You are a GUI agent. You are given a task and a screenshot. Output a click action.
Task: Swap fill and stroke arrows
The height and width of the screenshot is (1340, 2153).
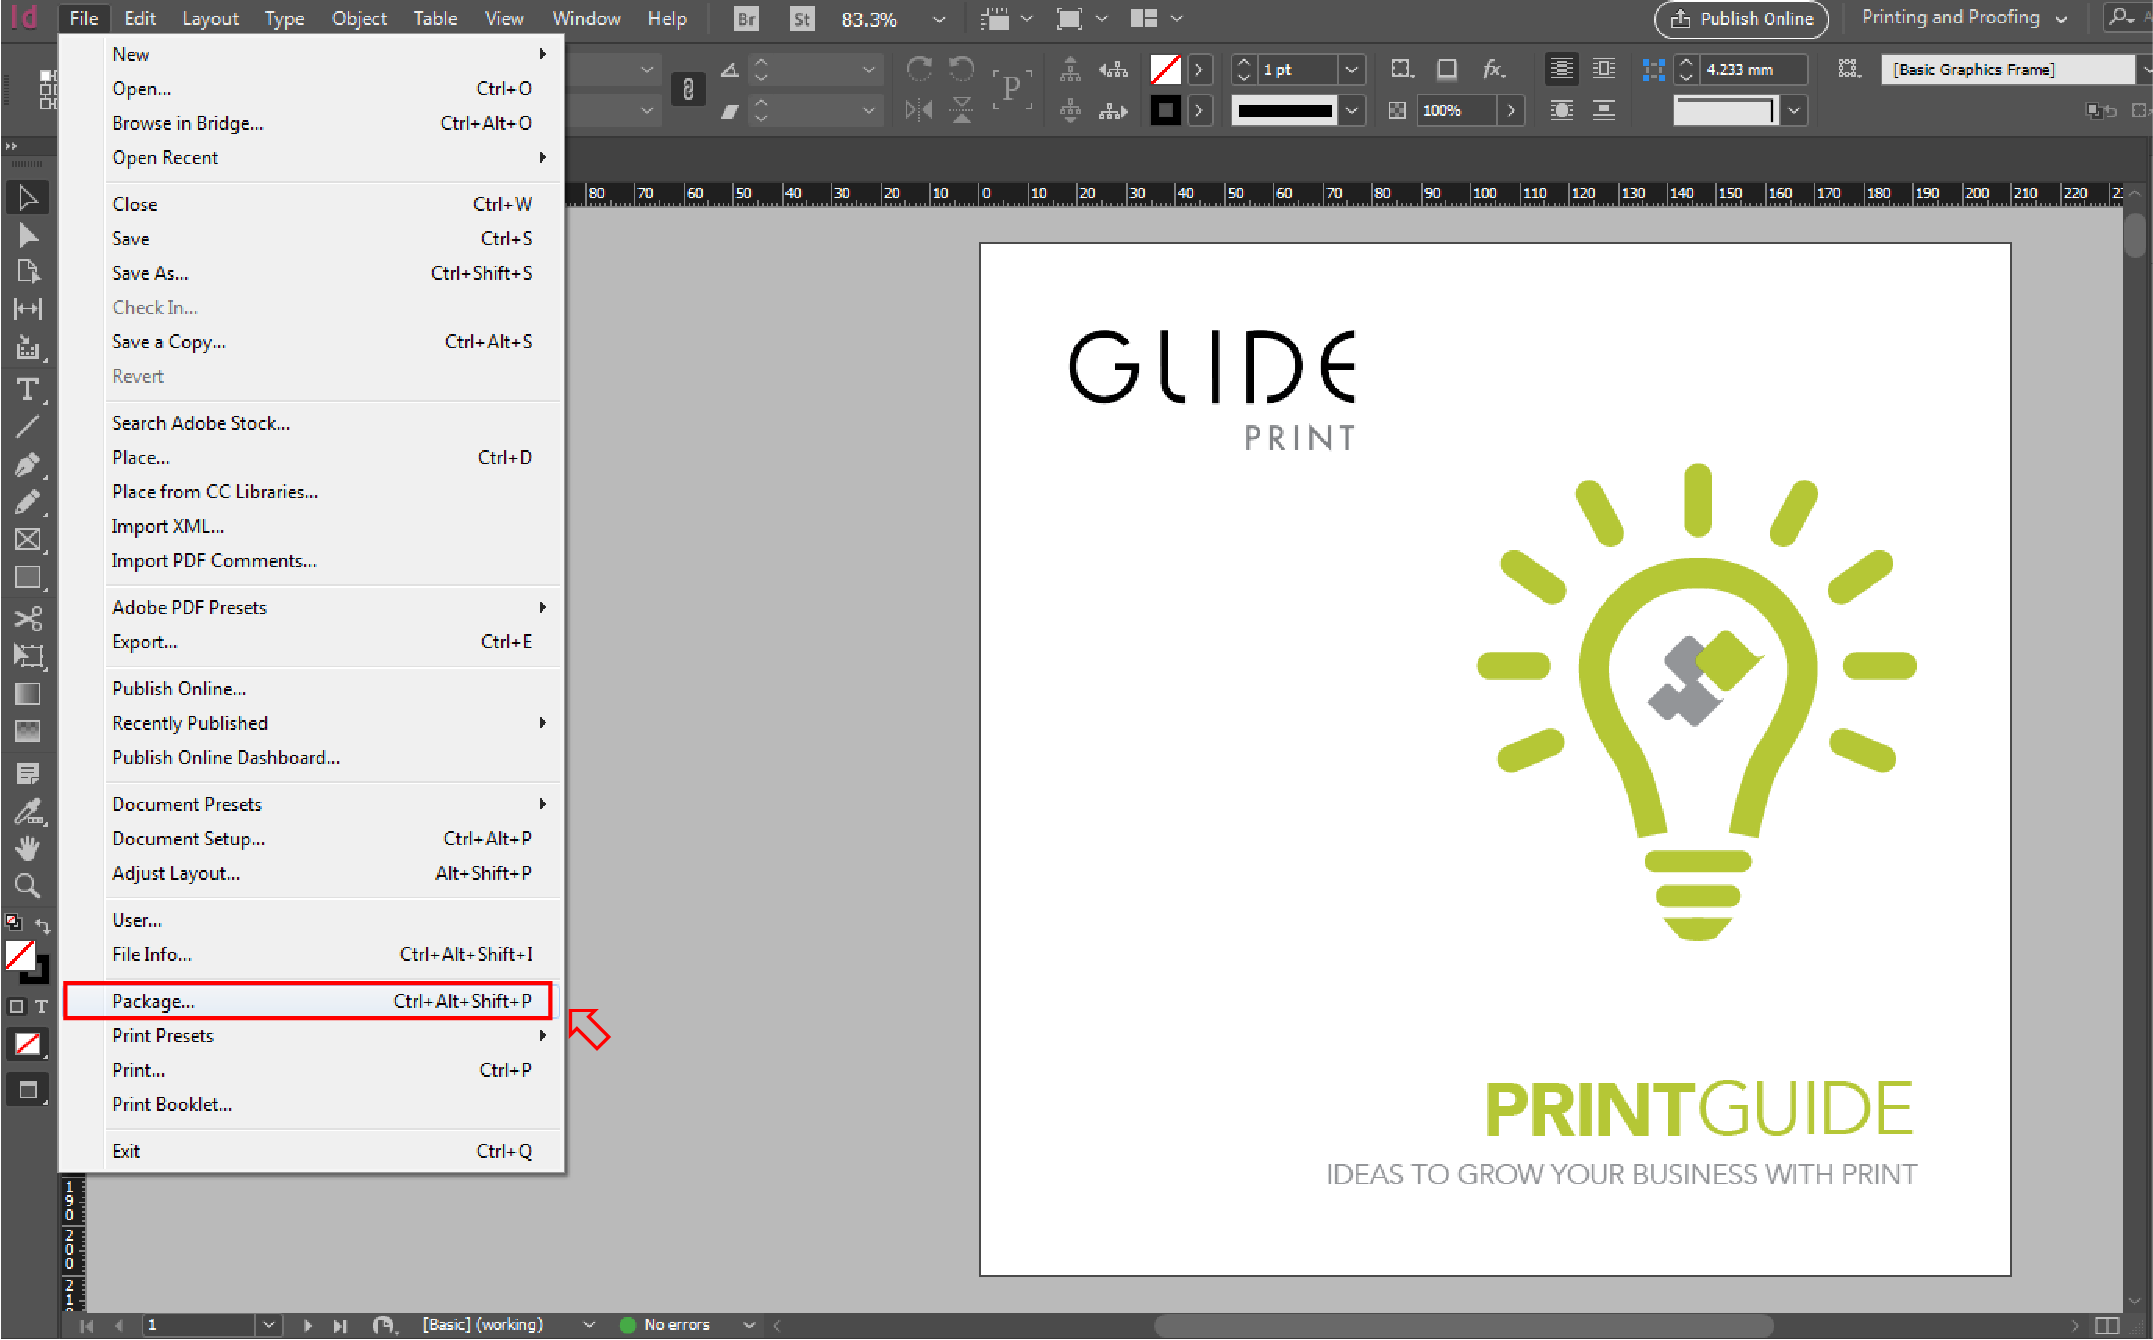[x=42, y=925]
